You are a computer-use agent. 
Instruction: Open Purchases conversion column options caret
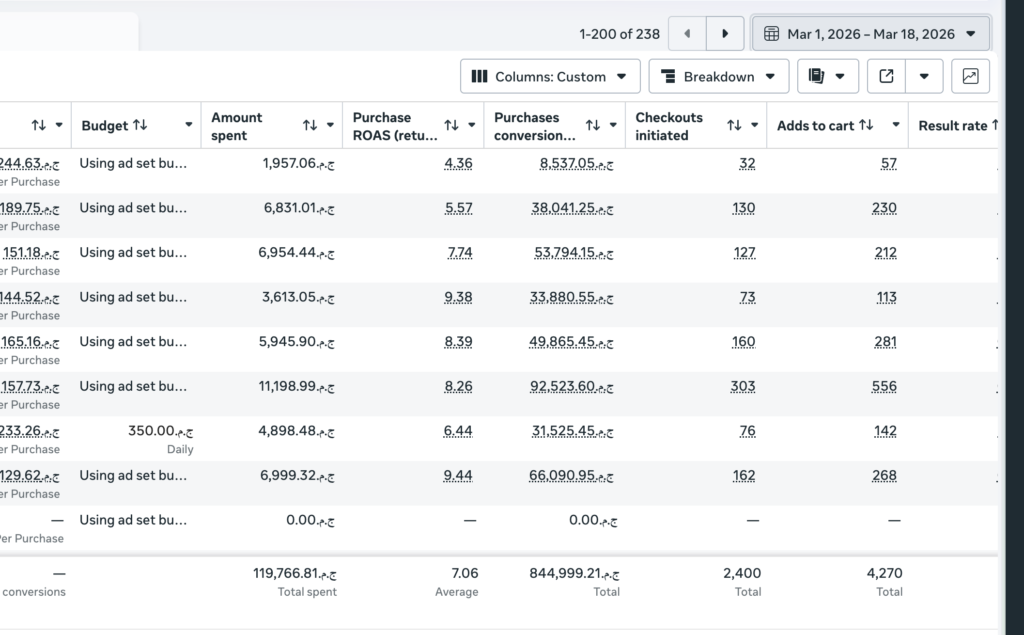(x=613, y=125)
